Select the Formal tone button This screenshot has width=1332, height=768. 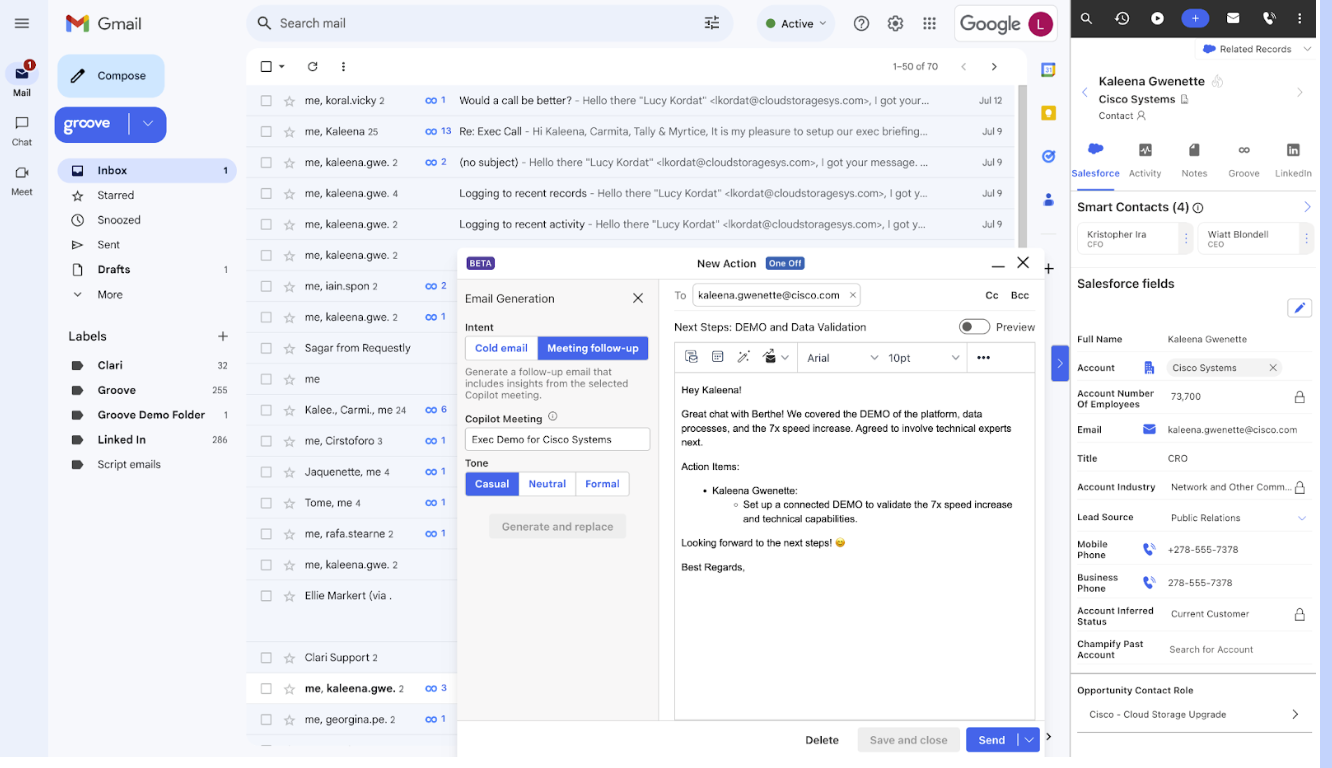(x=602, y=484)
